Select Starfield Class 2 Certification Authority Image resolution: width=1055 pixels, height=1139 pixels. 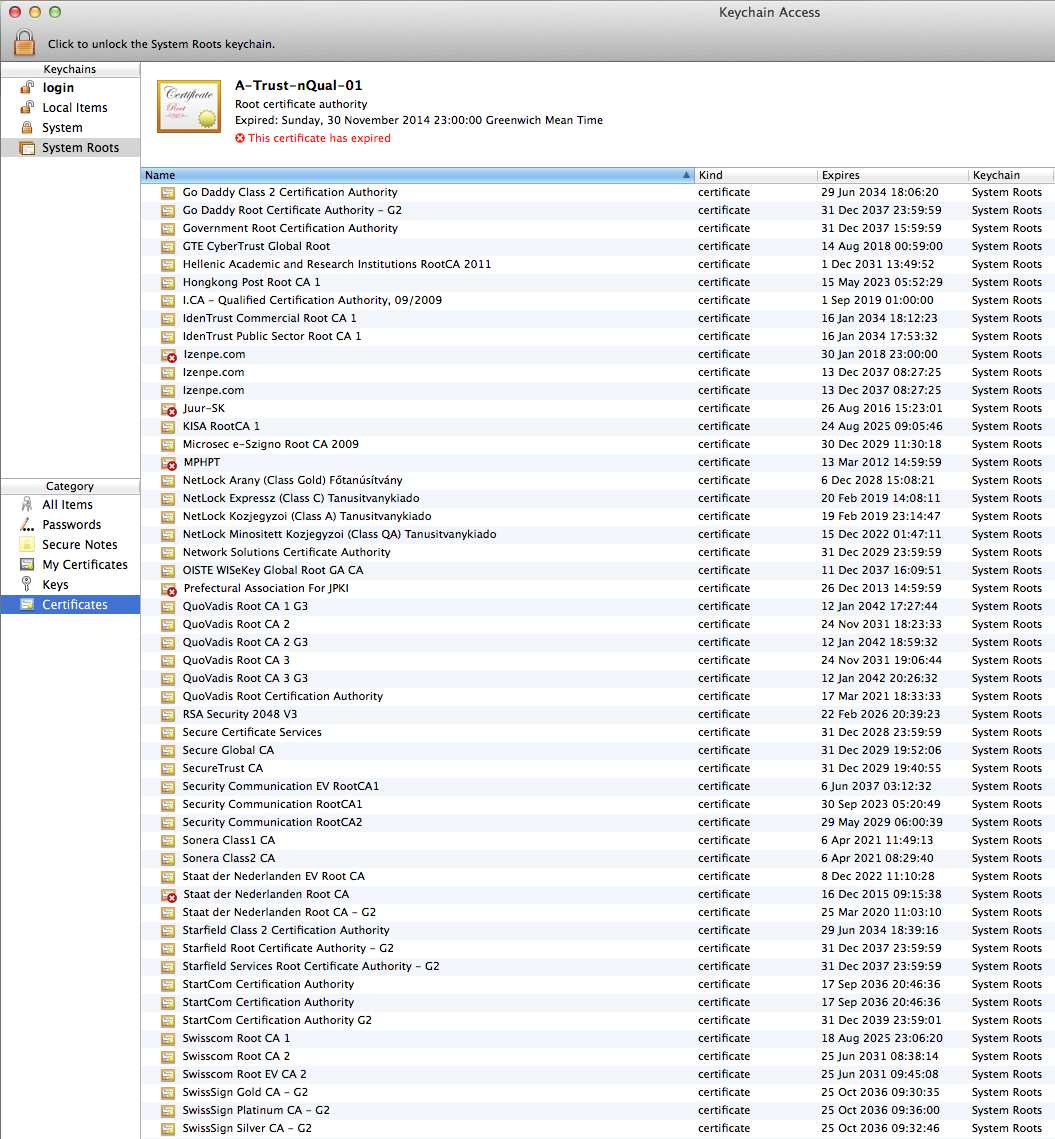tap(597, 930)
